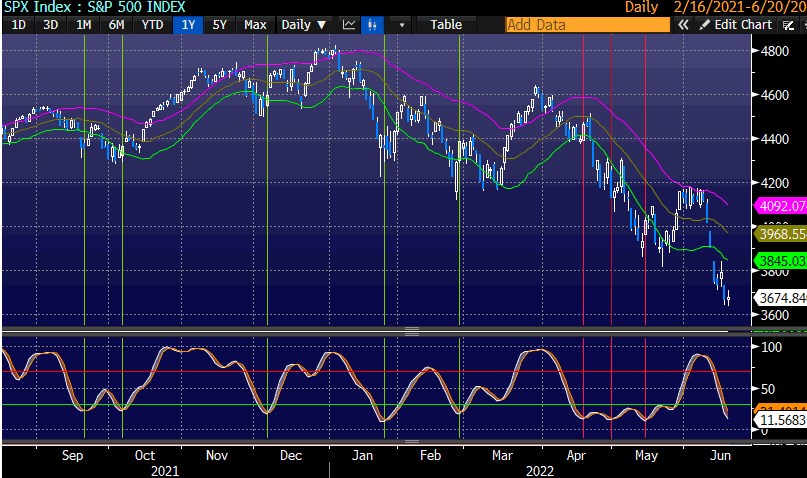Viewport: 807px width, 478px height.
Task: Click the olive 3968.55 price tag
Action: (x=780, y=234)
